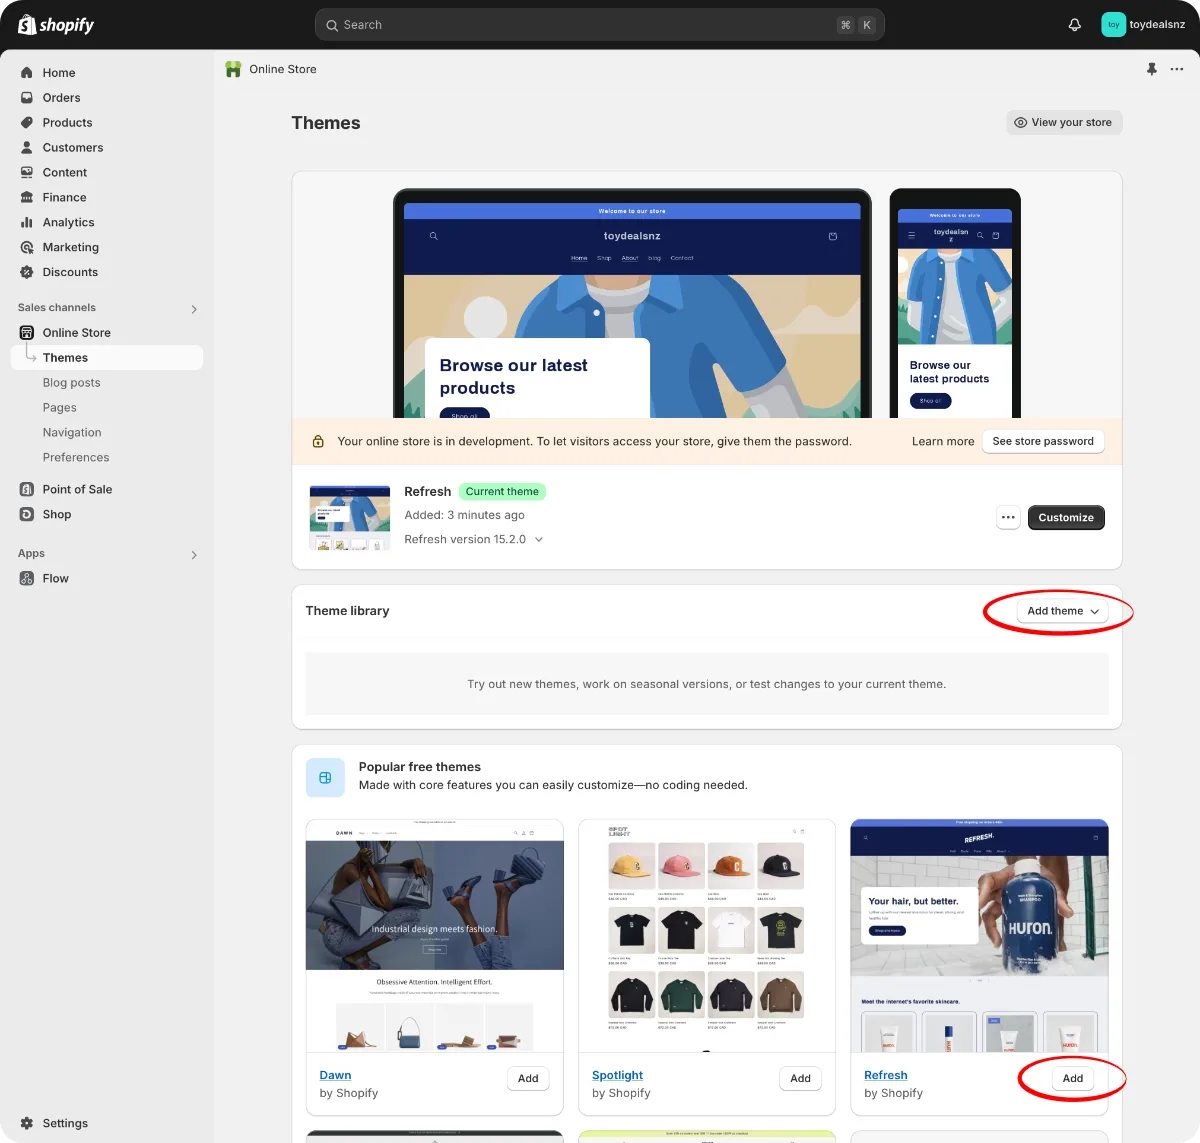Viewport: 1200px width, 1143px height.
Task: Open the Dawn theme link
Action: click(335, 1076)
